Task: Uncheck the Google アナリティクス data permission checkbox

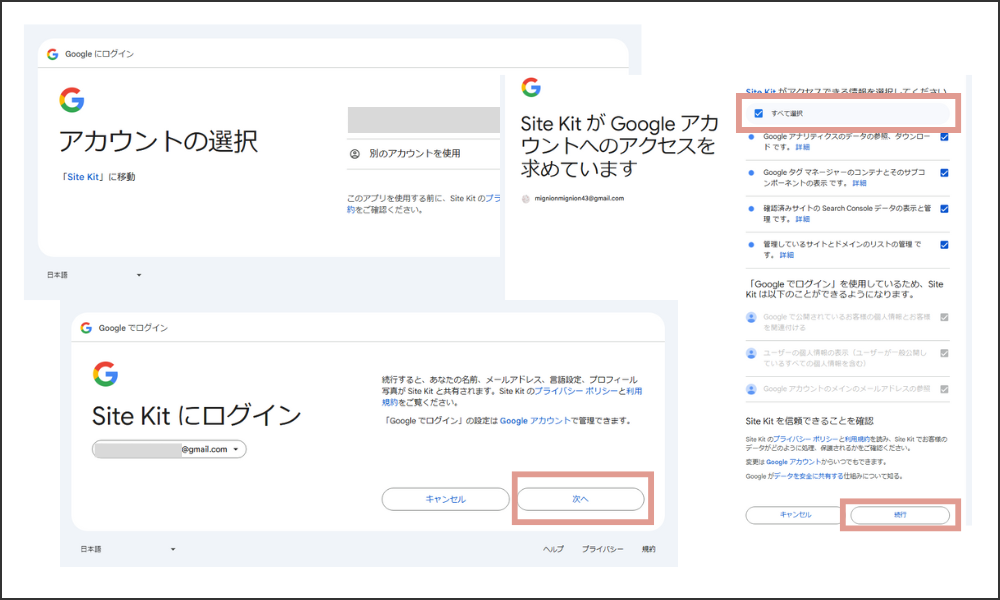Action: [945, 137]
